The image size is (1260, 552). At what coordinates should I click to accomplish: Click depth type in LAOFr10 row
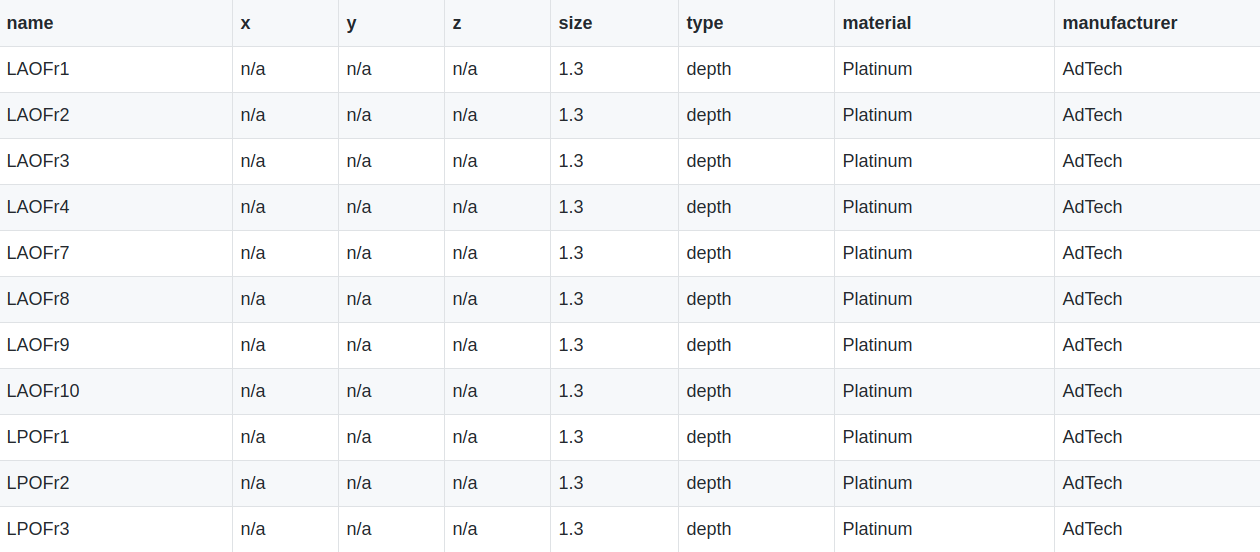[x=708, y=391]
